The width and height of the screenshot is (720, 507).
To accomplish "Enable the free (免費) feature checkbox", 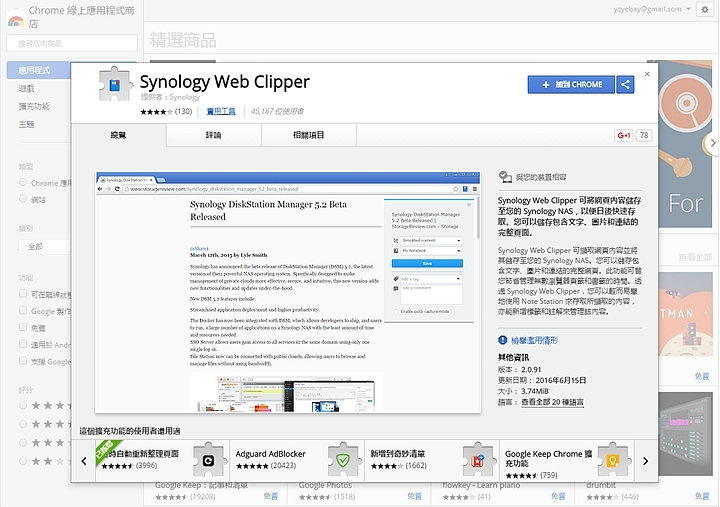I will [x=24, y=327].
